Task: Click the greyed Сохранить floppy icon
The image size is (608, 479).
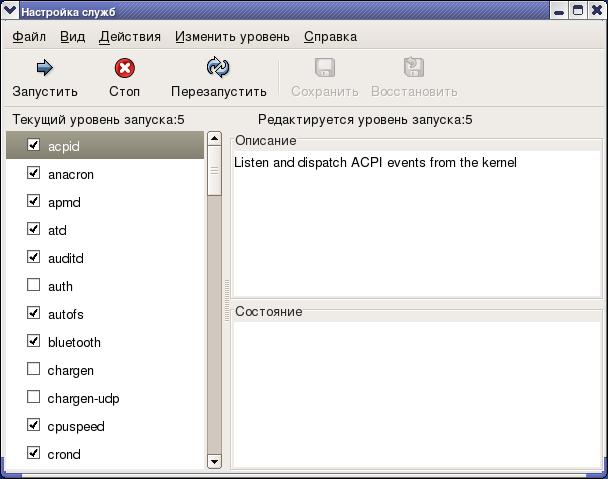Action: point(325,67)
